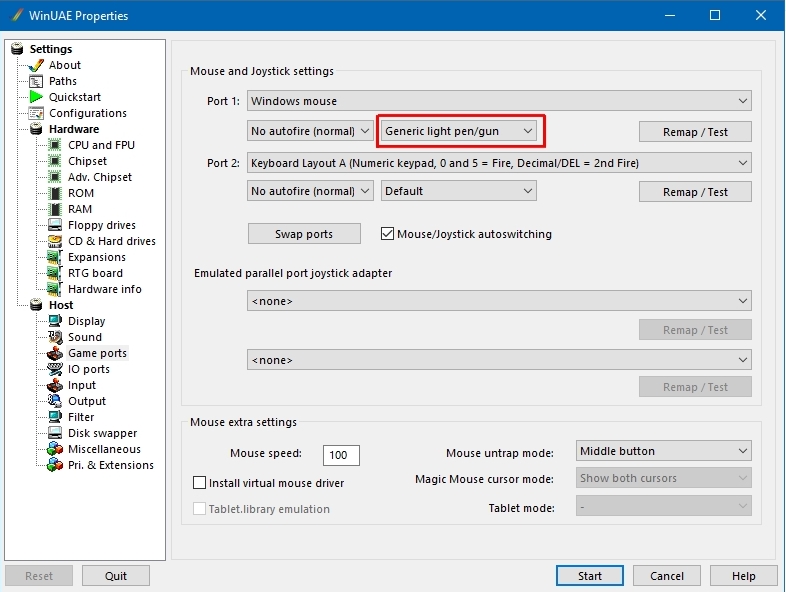This screenshot has height=592, width=786.
Task: Click the Miscellaneous cubes icon
Action: [55, 449]
